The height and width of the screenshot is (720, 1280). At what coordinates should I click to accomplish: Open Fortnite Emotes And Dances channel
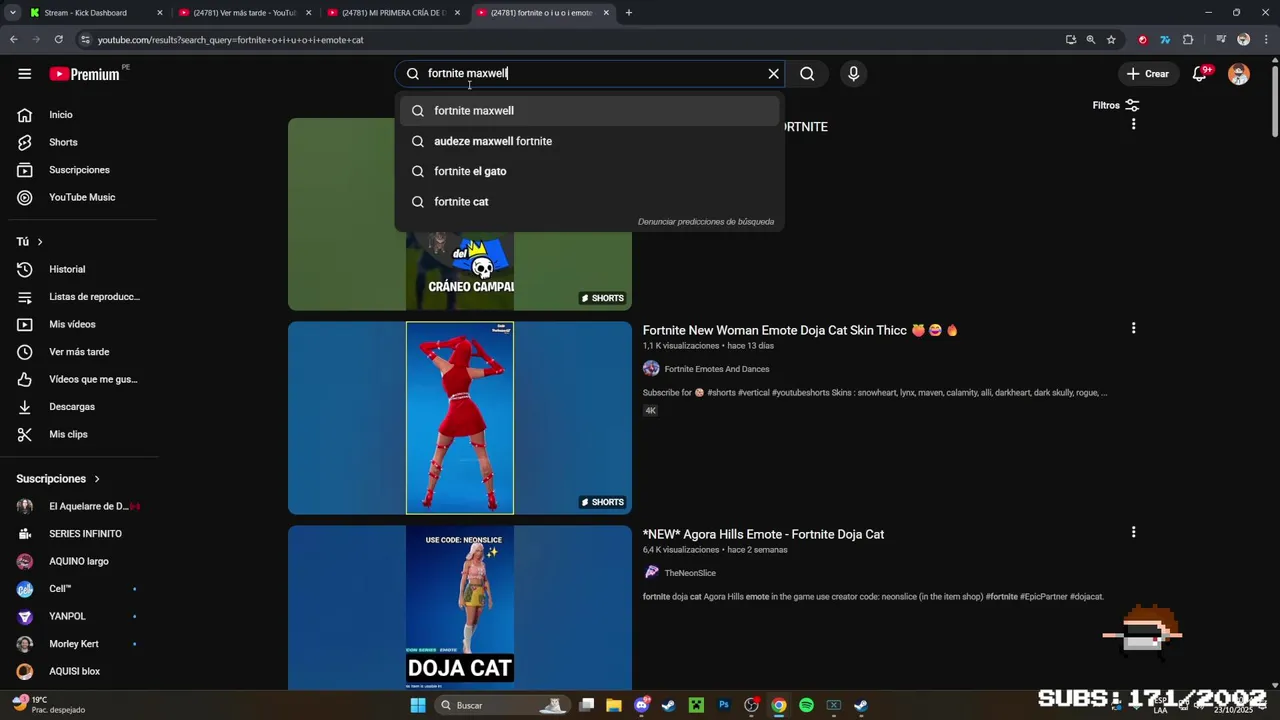click(716, 369)
